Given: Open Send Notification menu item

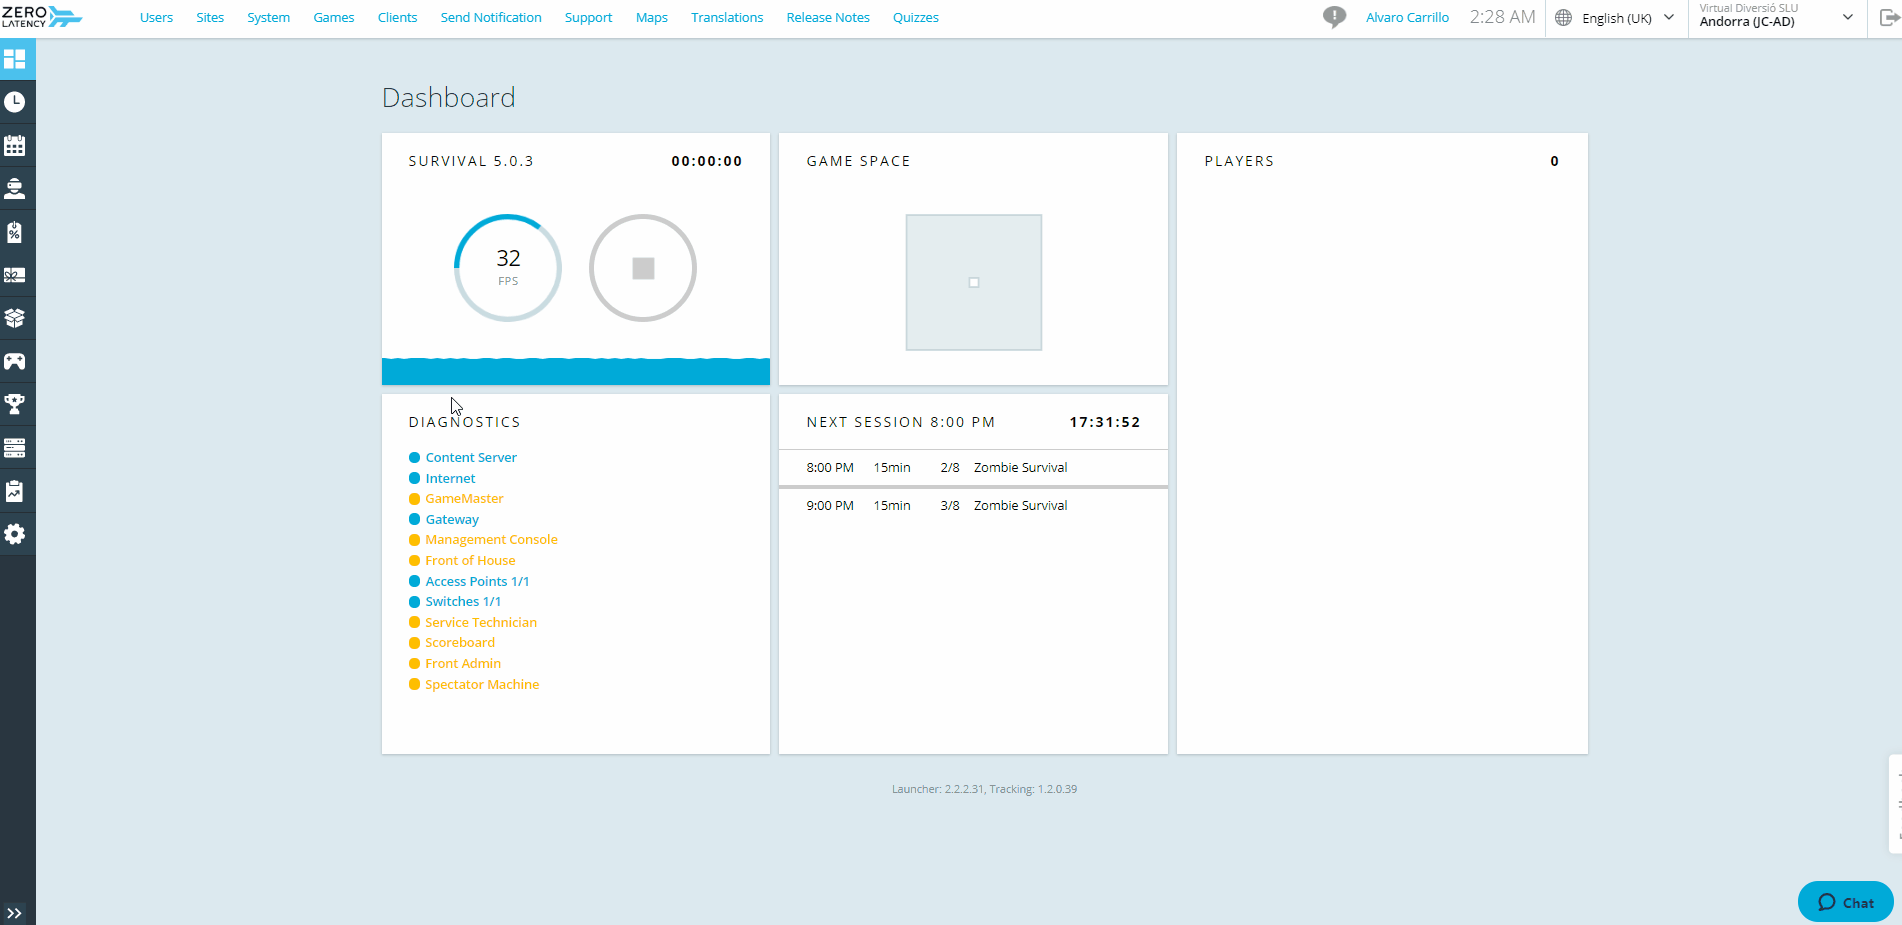Looking at the screenshot, I should (491, 18).
